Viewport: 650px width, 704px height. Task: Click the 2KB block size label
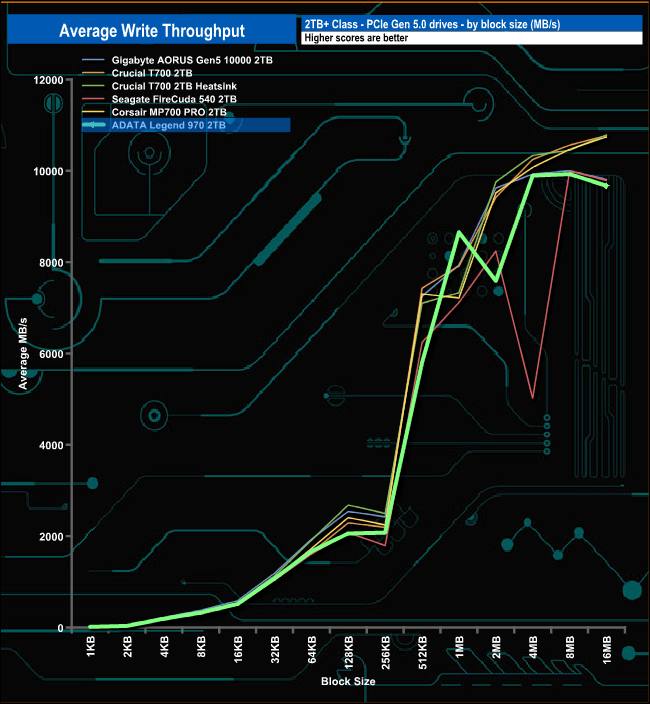128,647
